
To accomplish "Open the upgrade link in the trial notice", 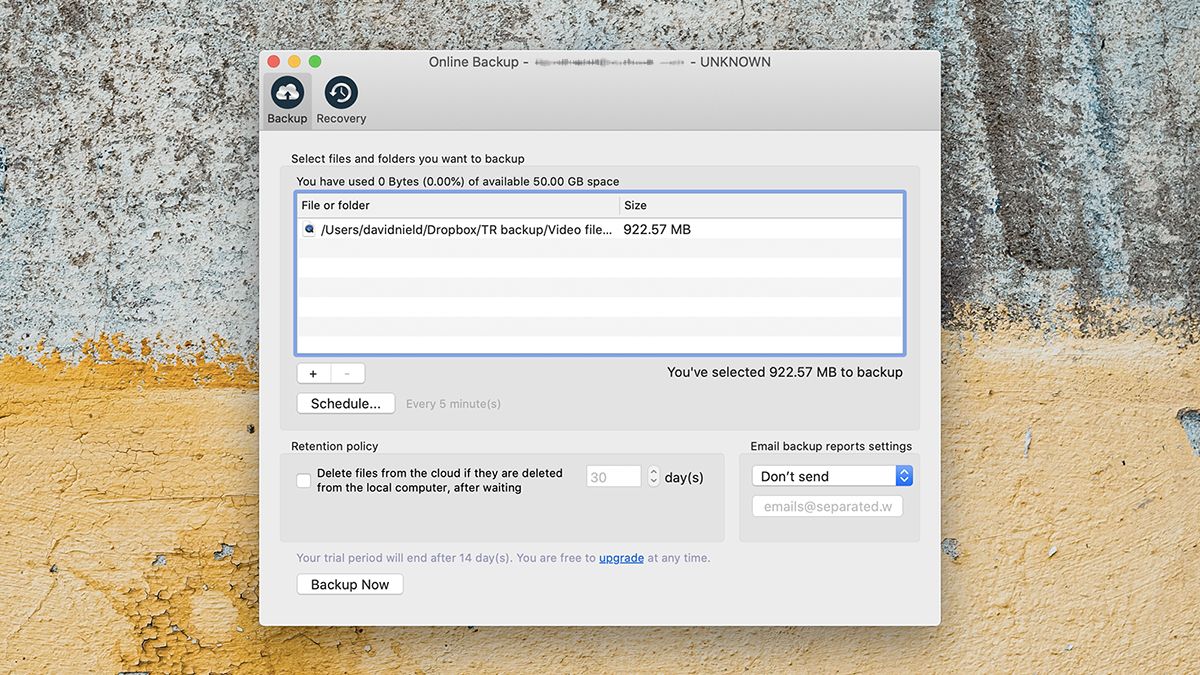I will pos(621,558).
